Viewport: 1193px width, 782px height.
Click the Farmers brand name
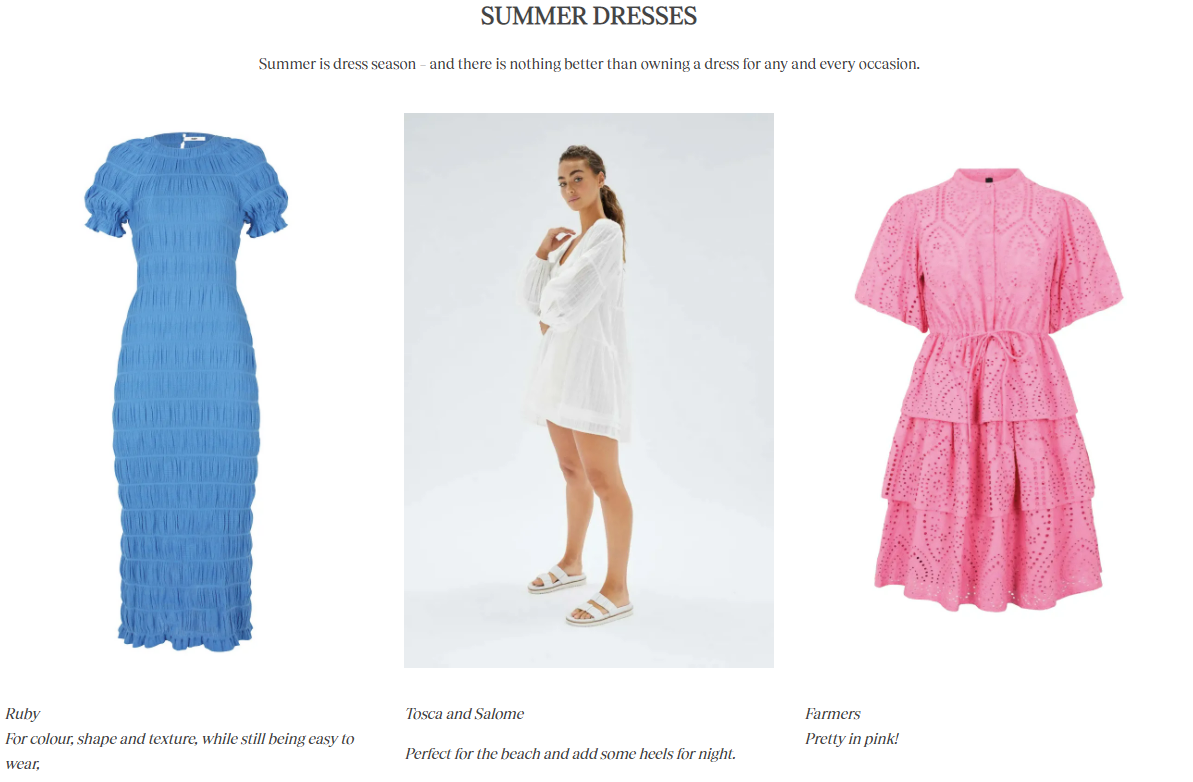[832, 714]
